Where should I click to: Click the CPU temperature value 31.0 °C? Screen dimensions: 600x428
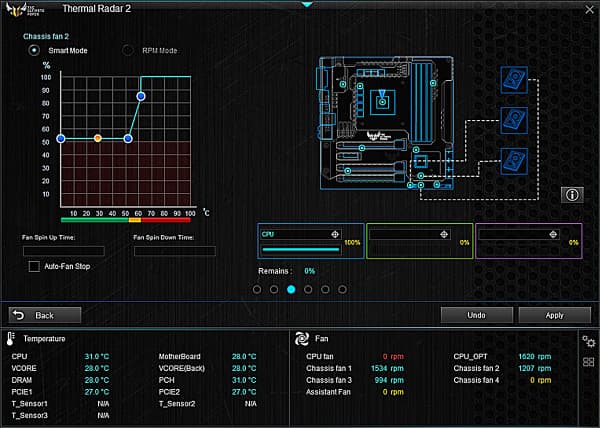coord(97,356)
